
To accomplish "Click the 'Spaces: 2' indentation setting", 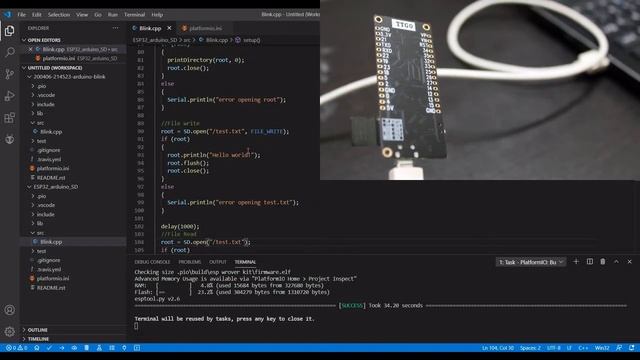I will 530,348.
